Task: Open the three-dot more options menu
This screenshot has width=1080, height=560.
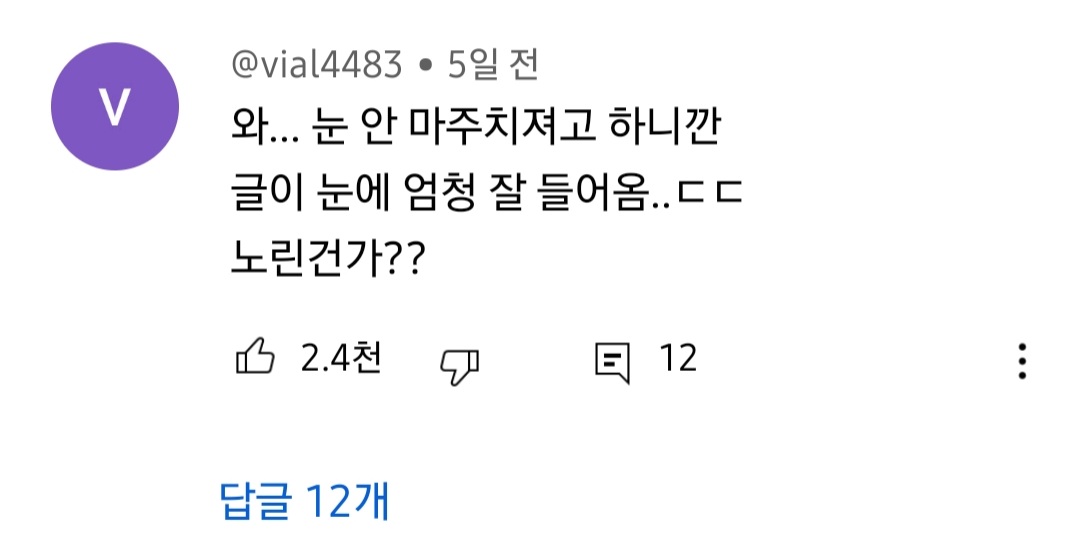Action: point(1021,361)
